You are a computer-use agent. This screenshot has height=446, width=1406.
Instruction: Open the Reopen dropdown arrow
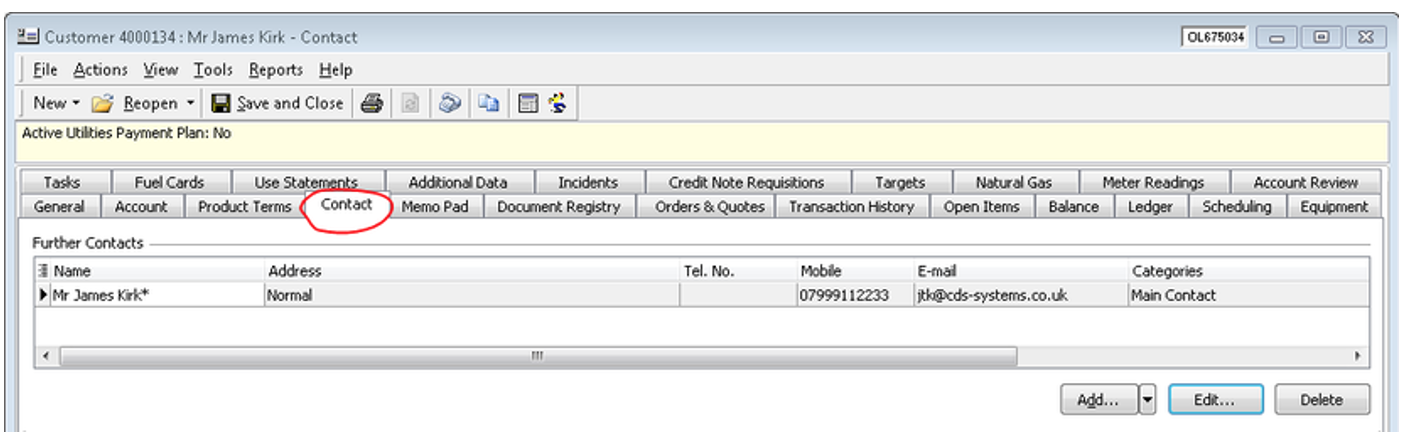(190, 104)
